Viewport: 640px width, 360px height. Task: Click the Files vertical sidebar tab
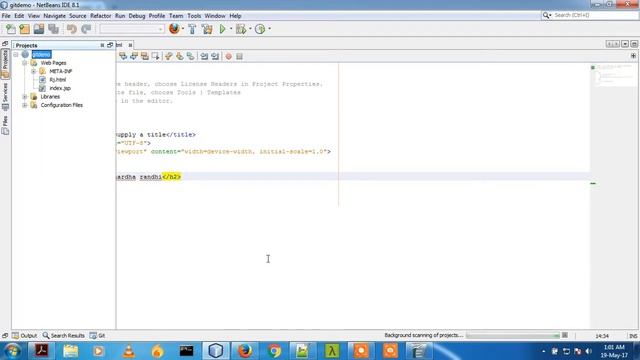pos(5,125)
